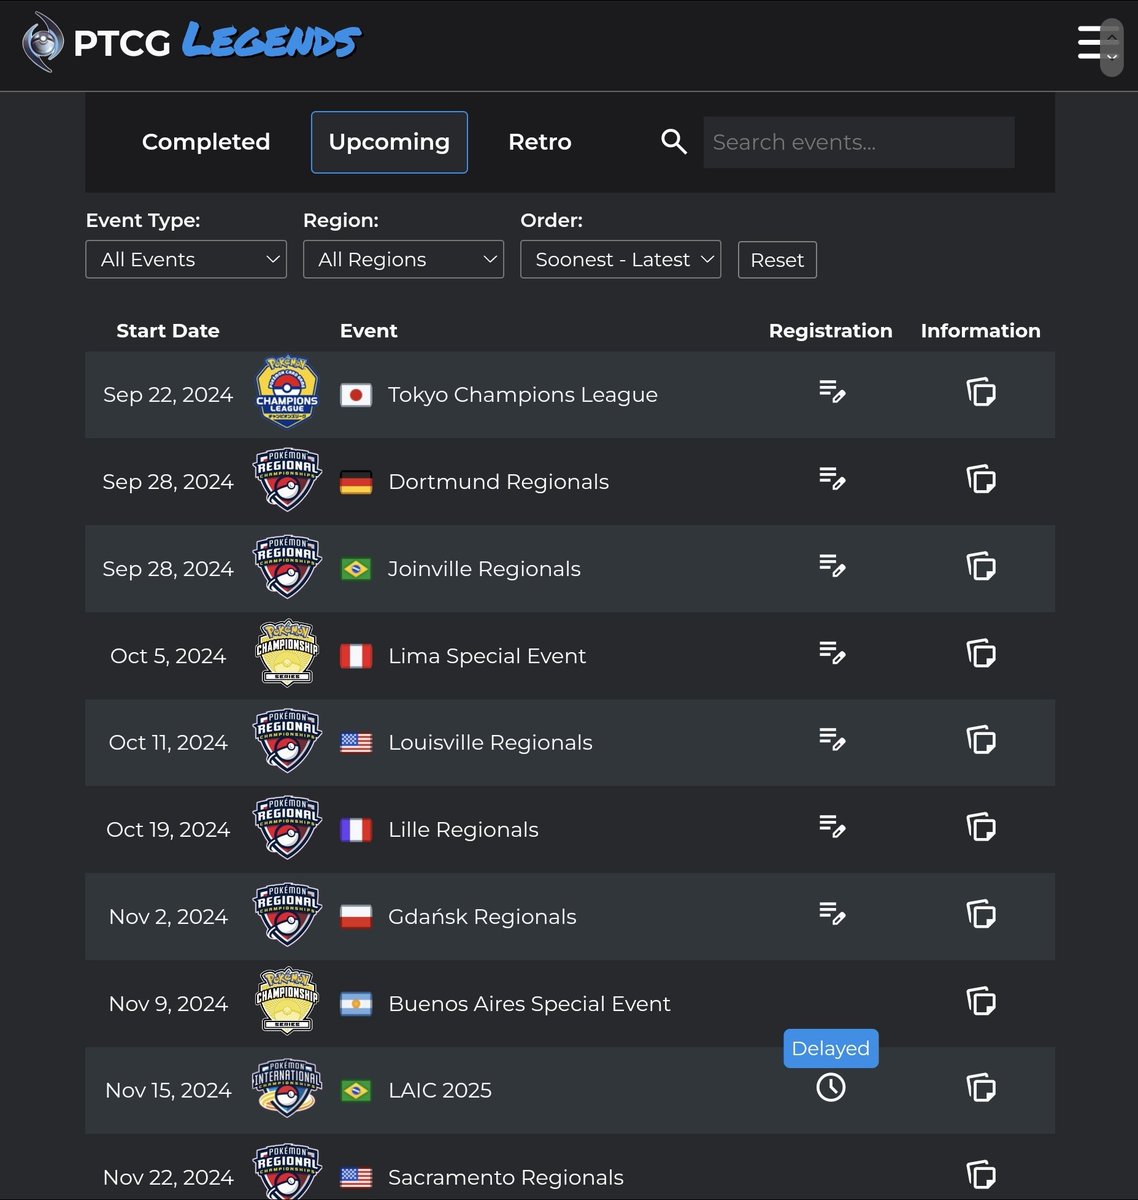Viewport: 1138px width, 1200px height.
Task: Click the Reset button
Action: click(x=777, y=259)
